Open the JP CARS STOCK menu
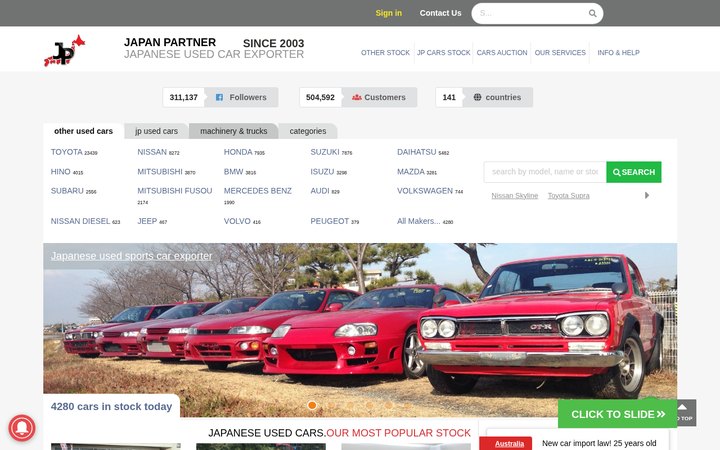The height and width of the screenshot is (450, 720). click(444, 53)
